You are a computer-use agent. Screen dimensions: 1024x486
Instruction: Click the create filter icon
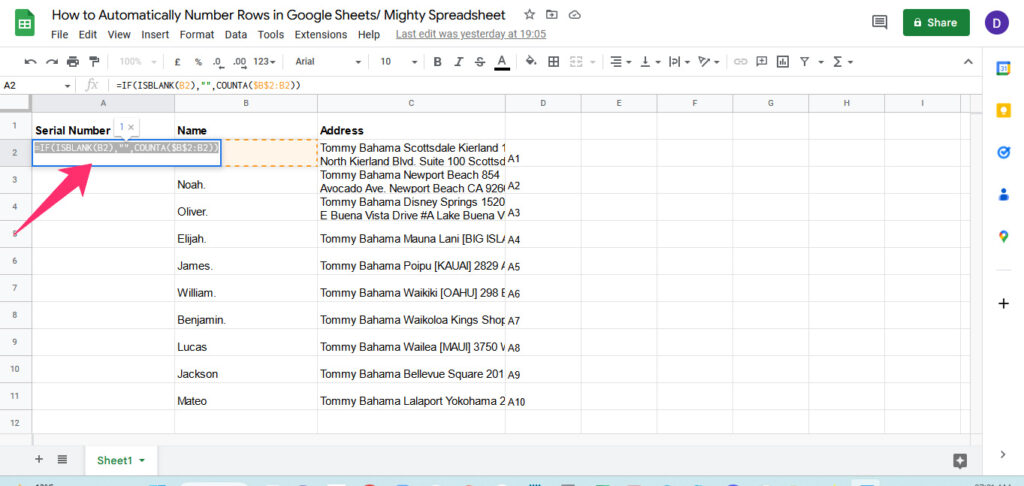point(805,61)
